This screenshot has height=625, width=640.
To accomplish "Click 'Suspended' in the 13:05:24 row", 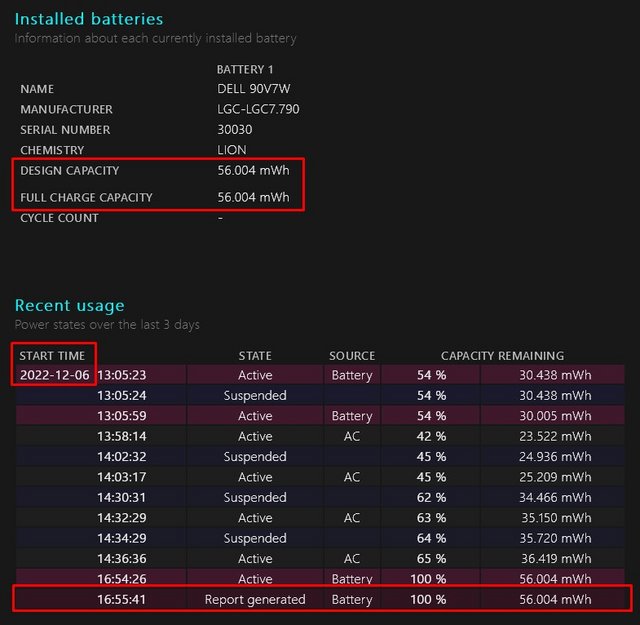I will (x=255, y=396).
